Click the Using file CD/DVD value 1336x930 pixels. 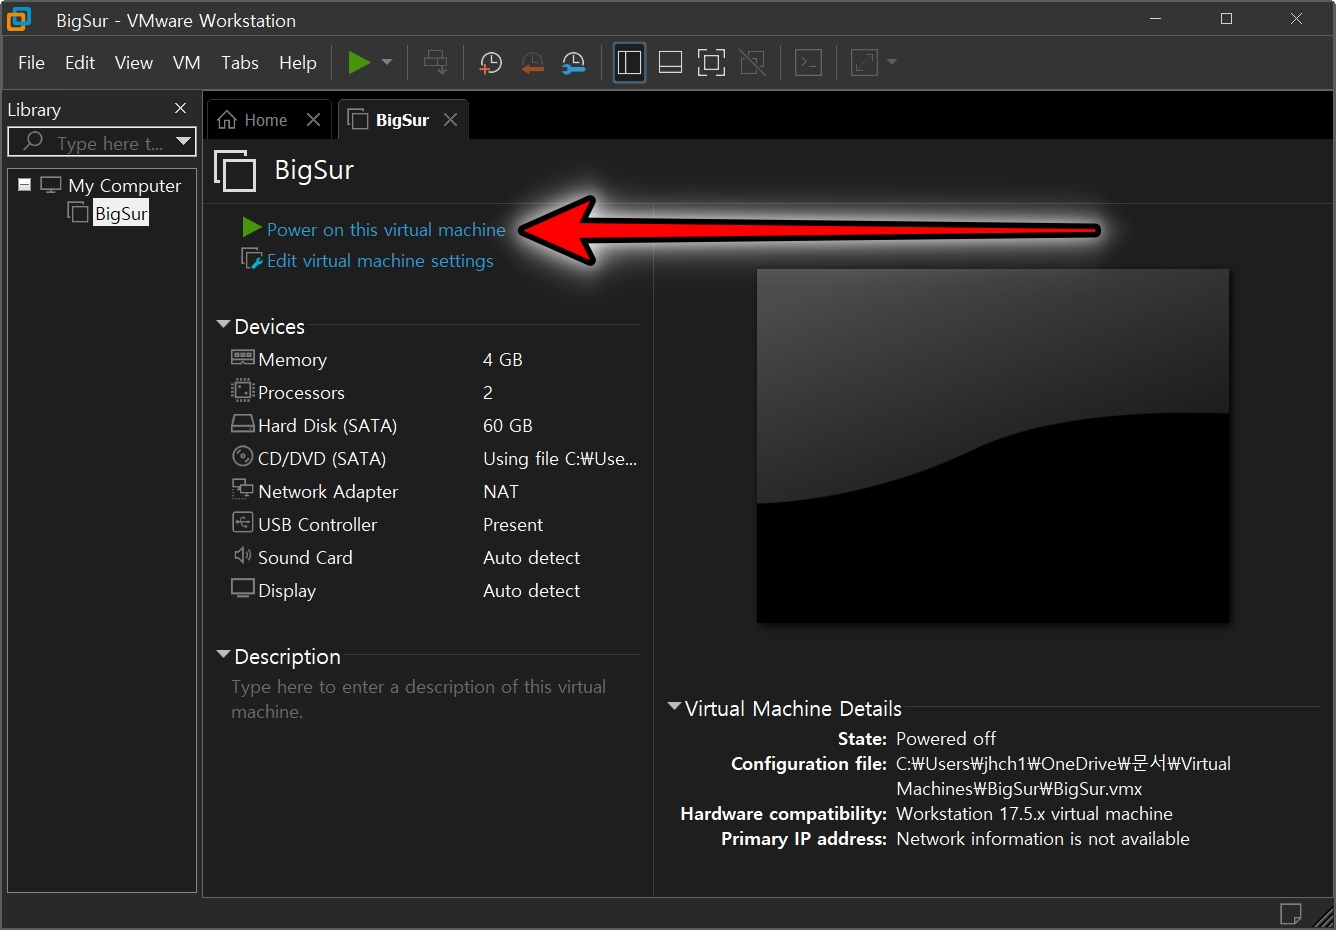pyautogui.click(x=560, y=459)
